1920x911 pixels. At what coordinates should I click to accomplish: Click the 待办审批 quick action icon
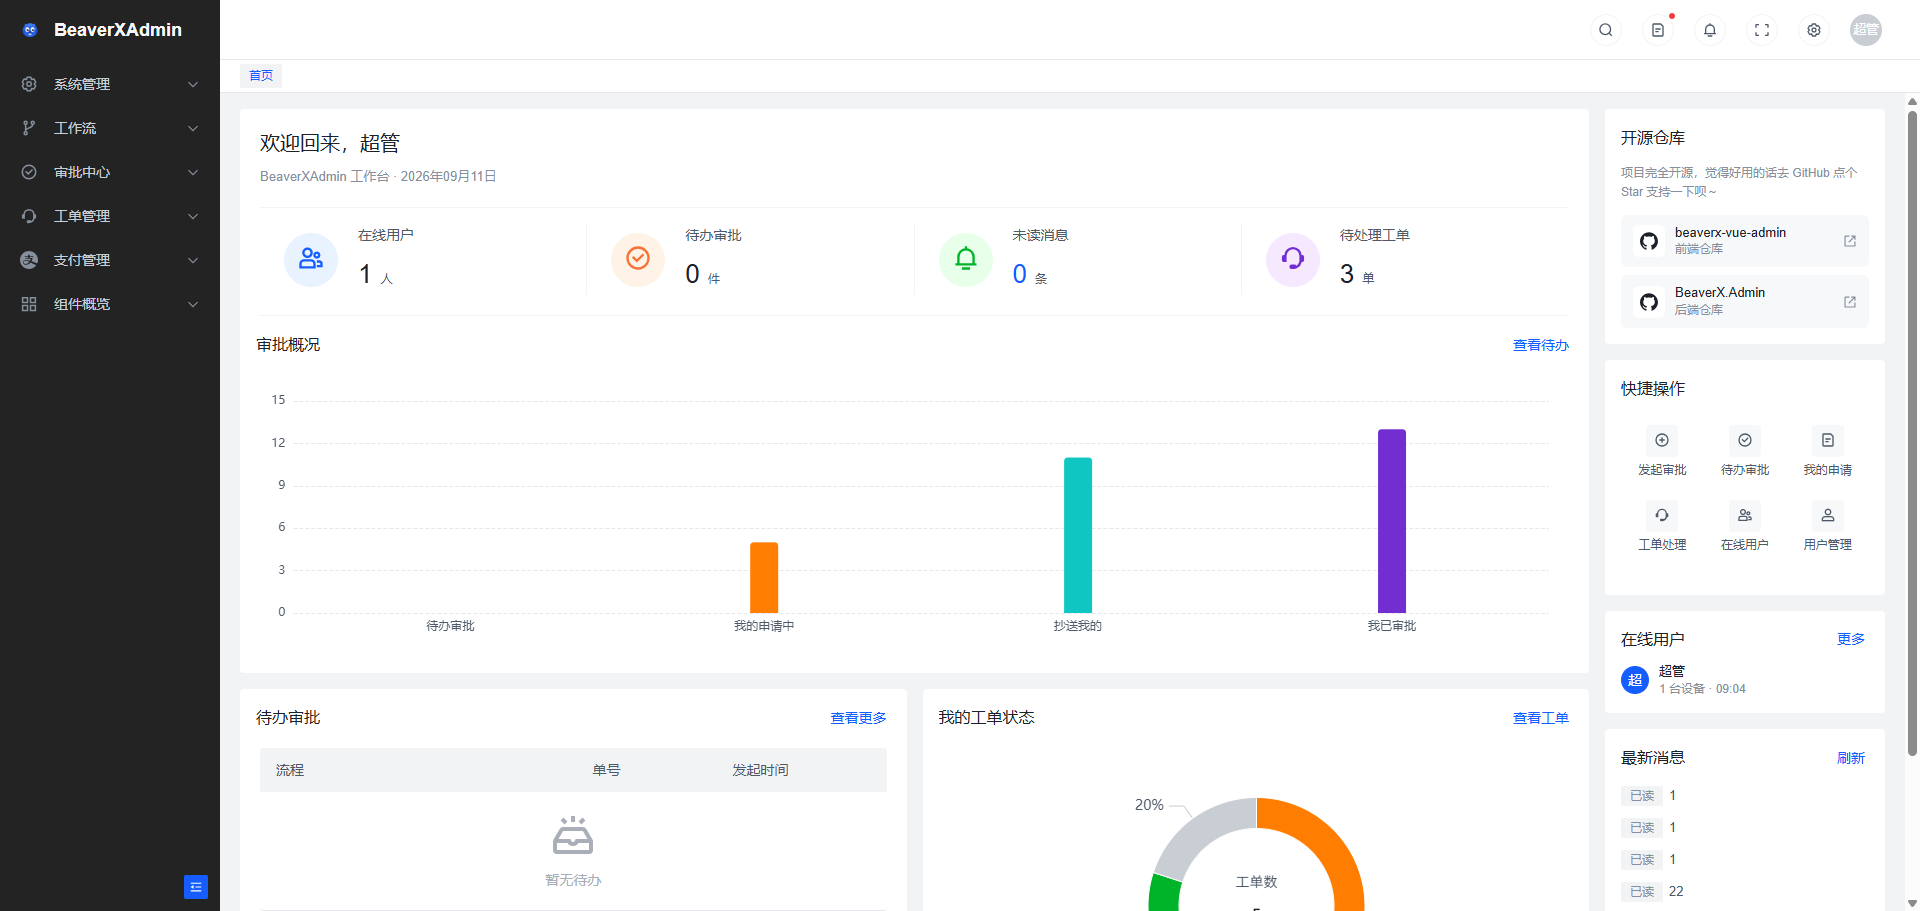(x=1745, y=440)
